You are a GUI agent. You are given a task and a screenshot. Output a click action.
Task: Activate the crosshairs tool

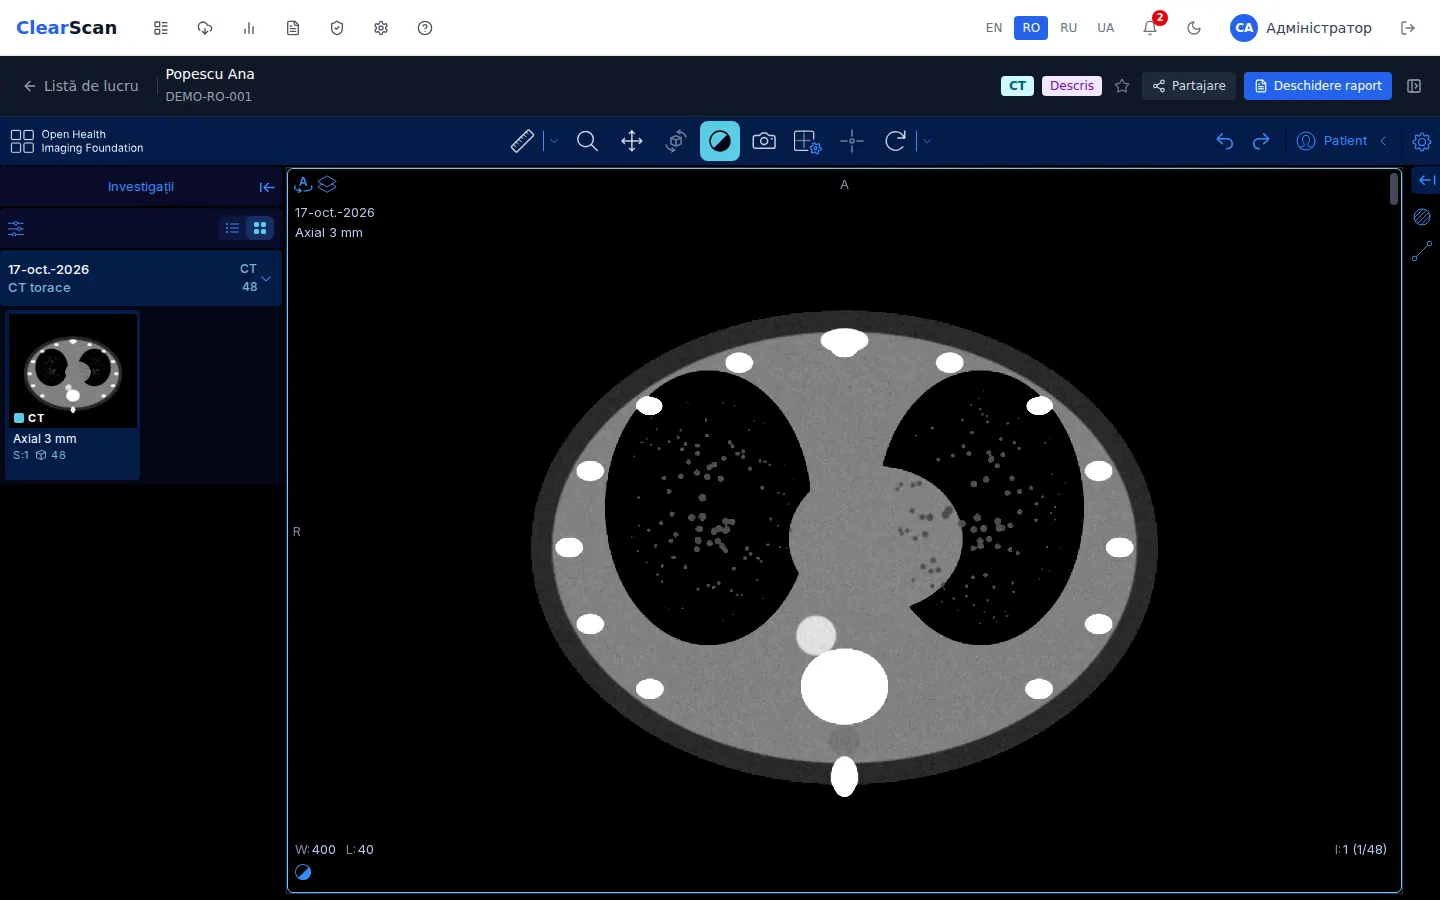point(852,141)
